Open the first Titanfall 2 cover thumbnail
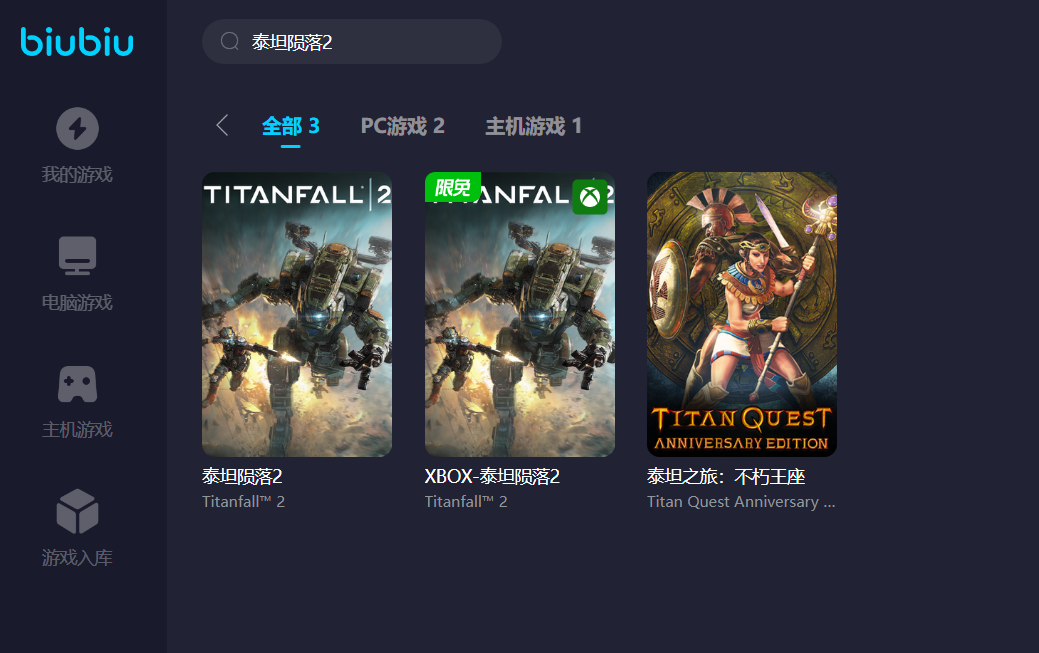 (297, 314)
